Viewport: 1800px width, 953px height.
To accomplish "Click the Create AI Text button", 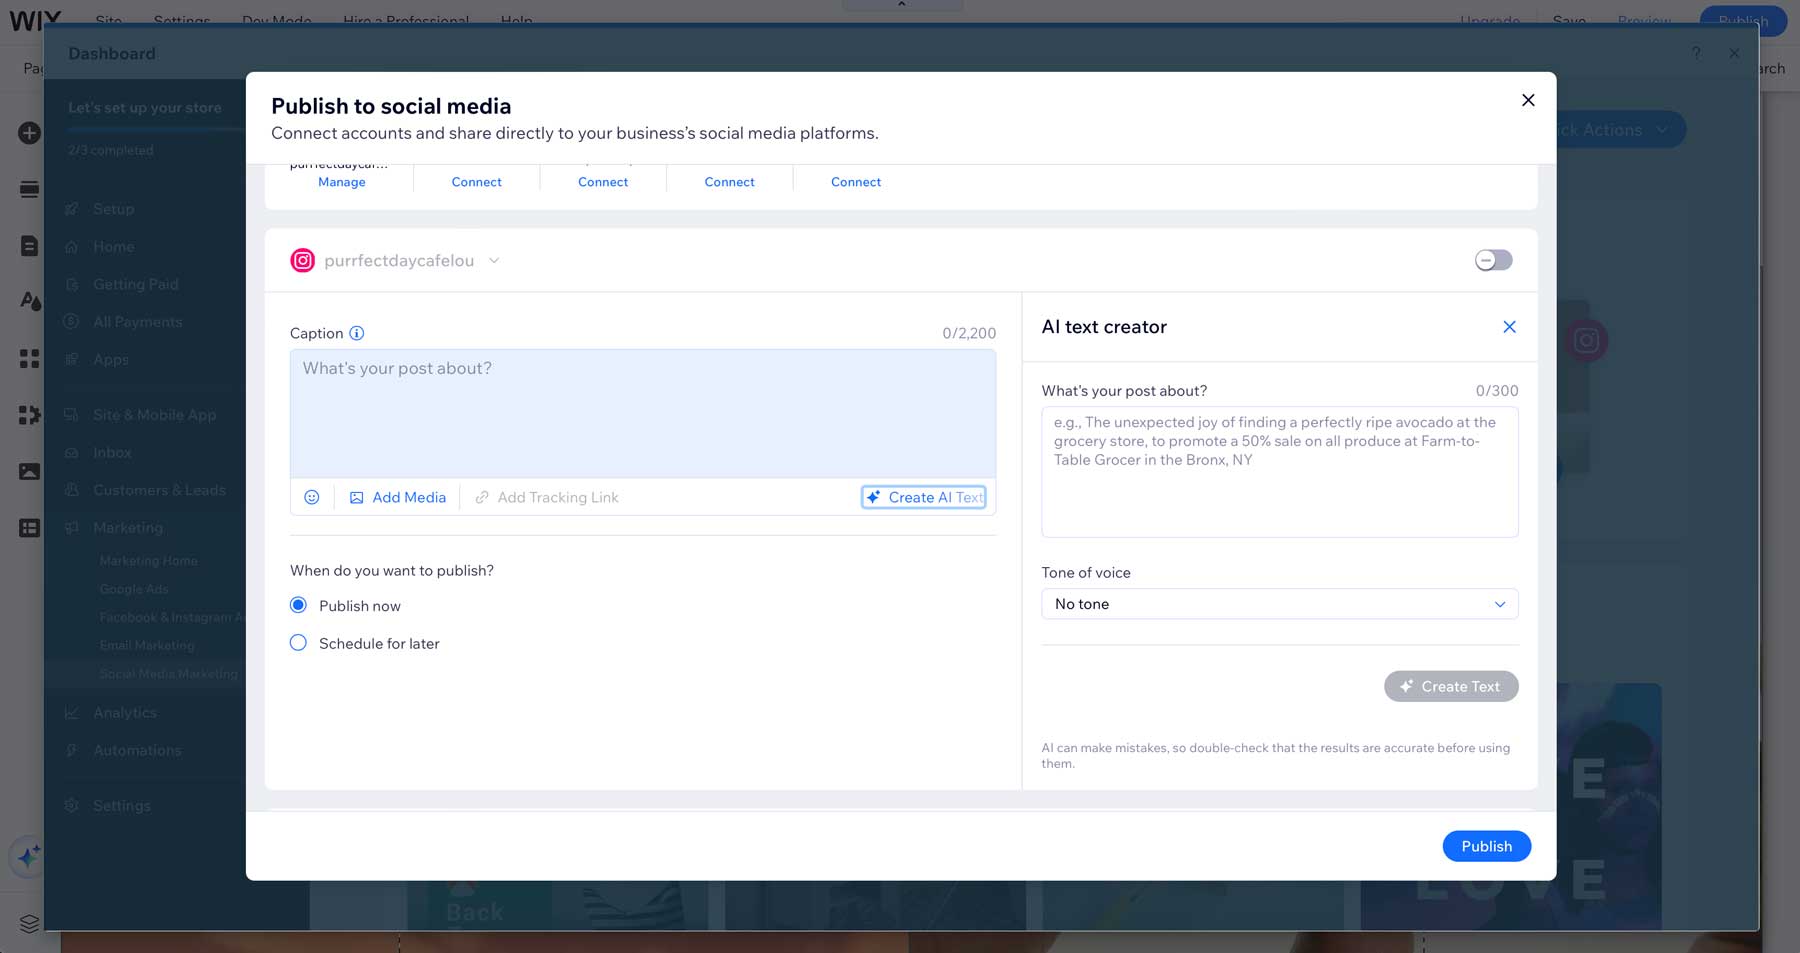I will (x=924, y=497).
